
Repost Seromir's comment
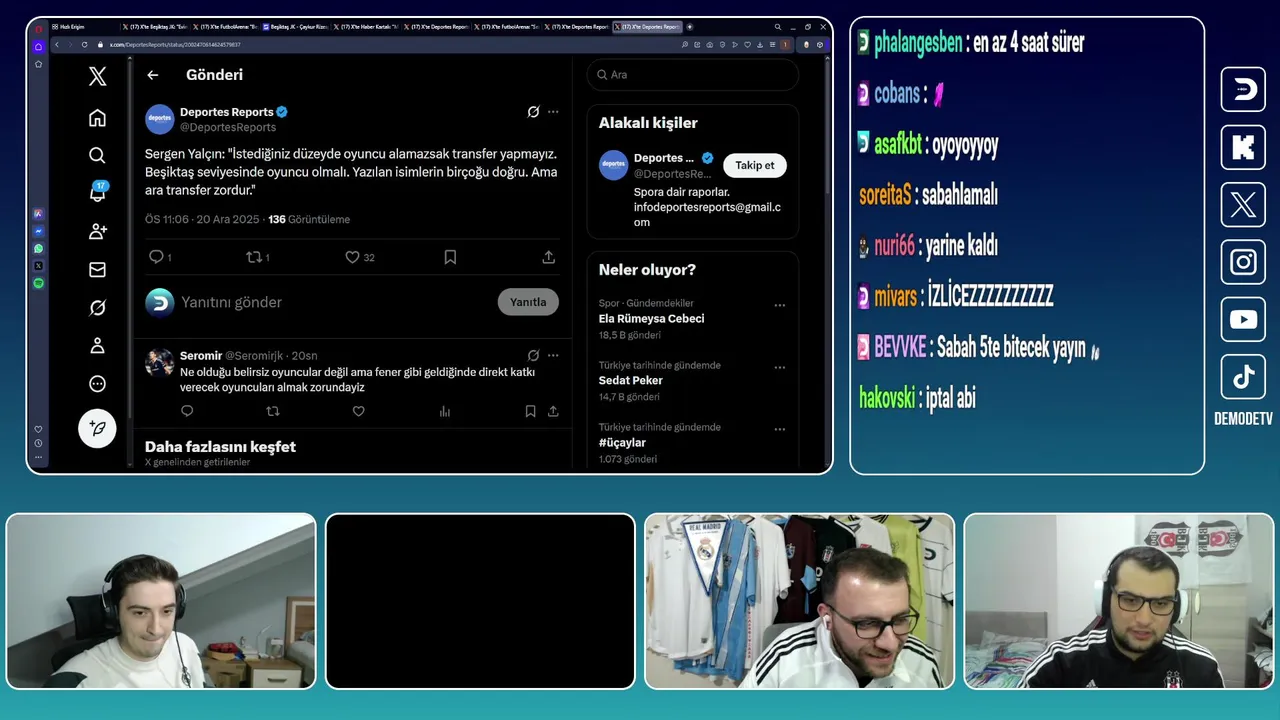[273, 411]
